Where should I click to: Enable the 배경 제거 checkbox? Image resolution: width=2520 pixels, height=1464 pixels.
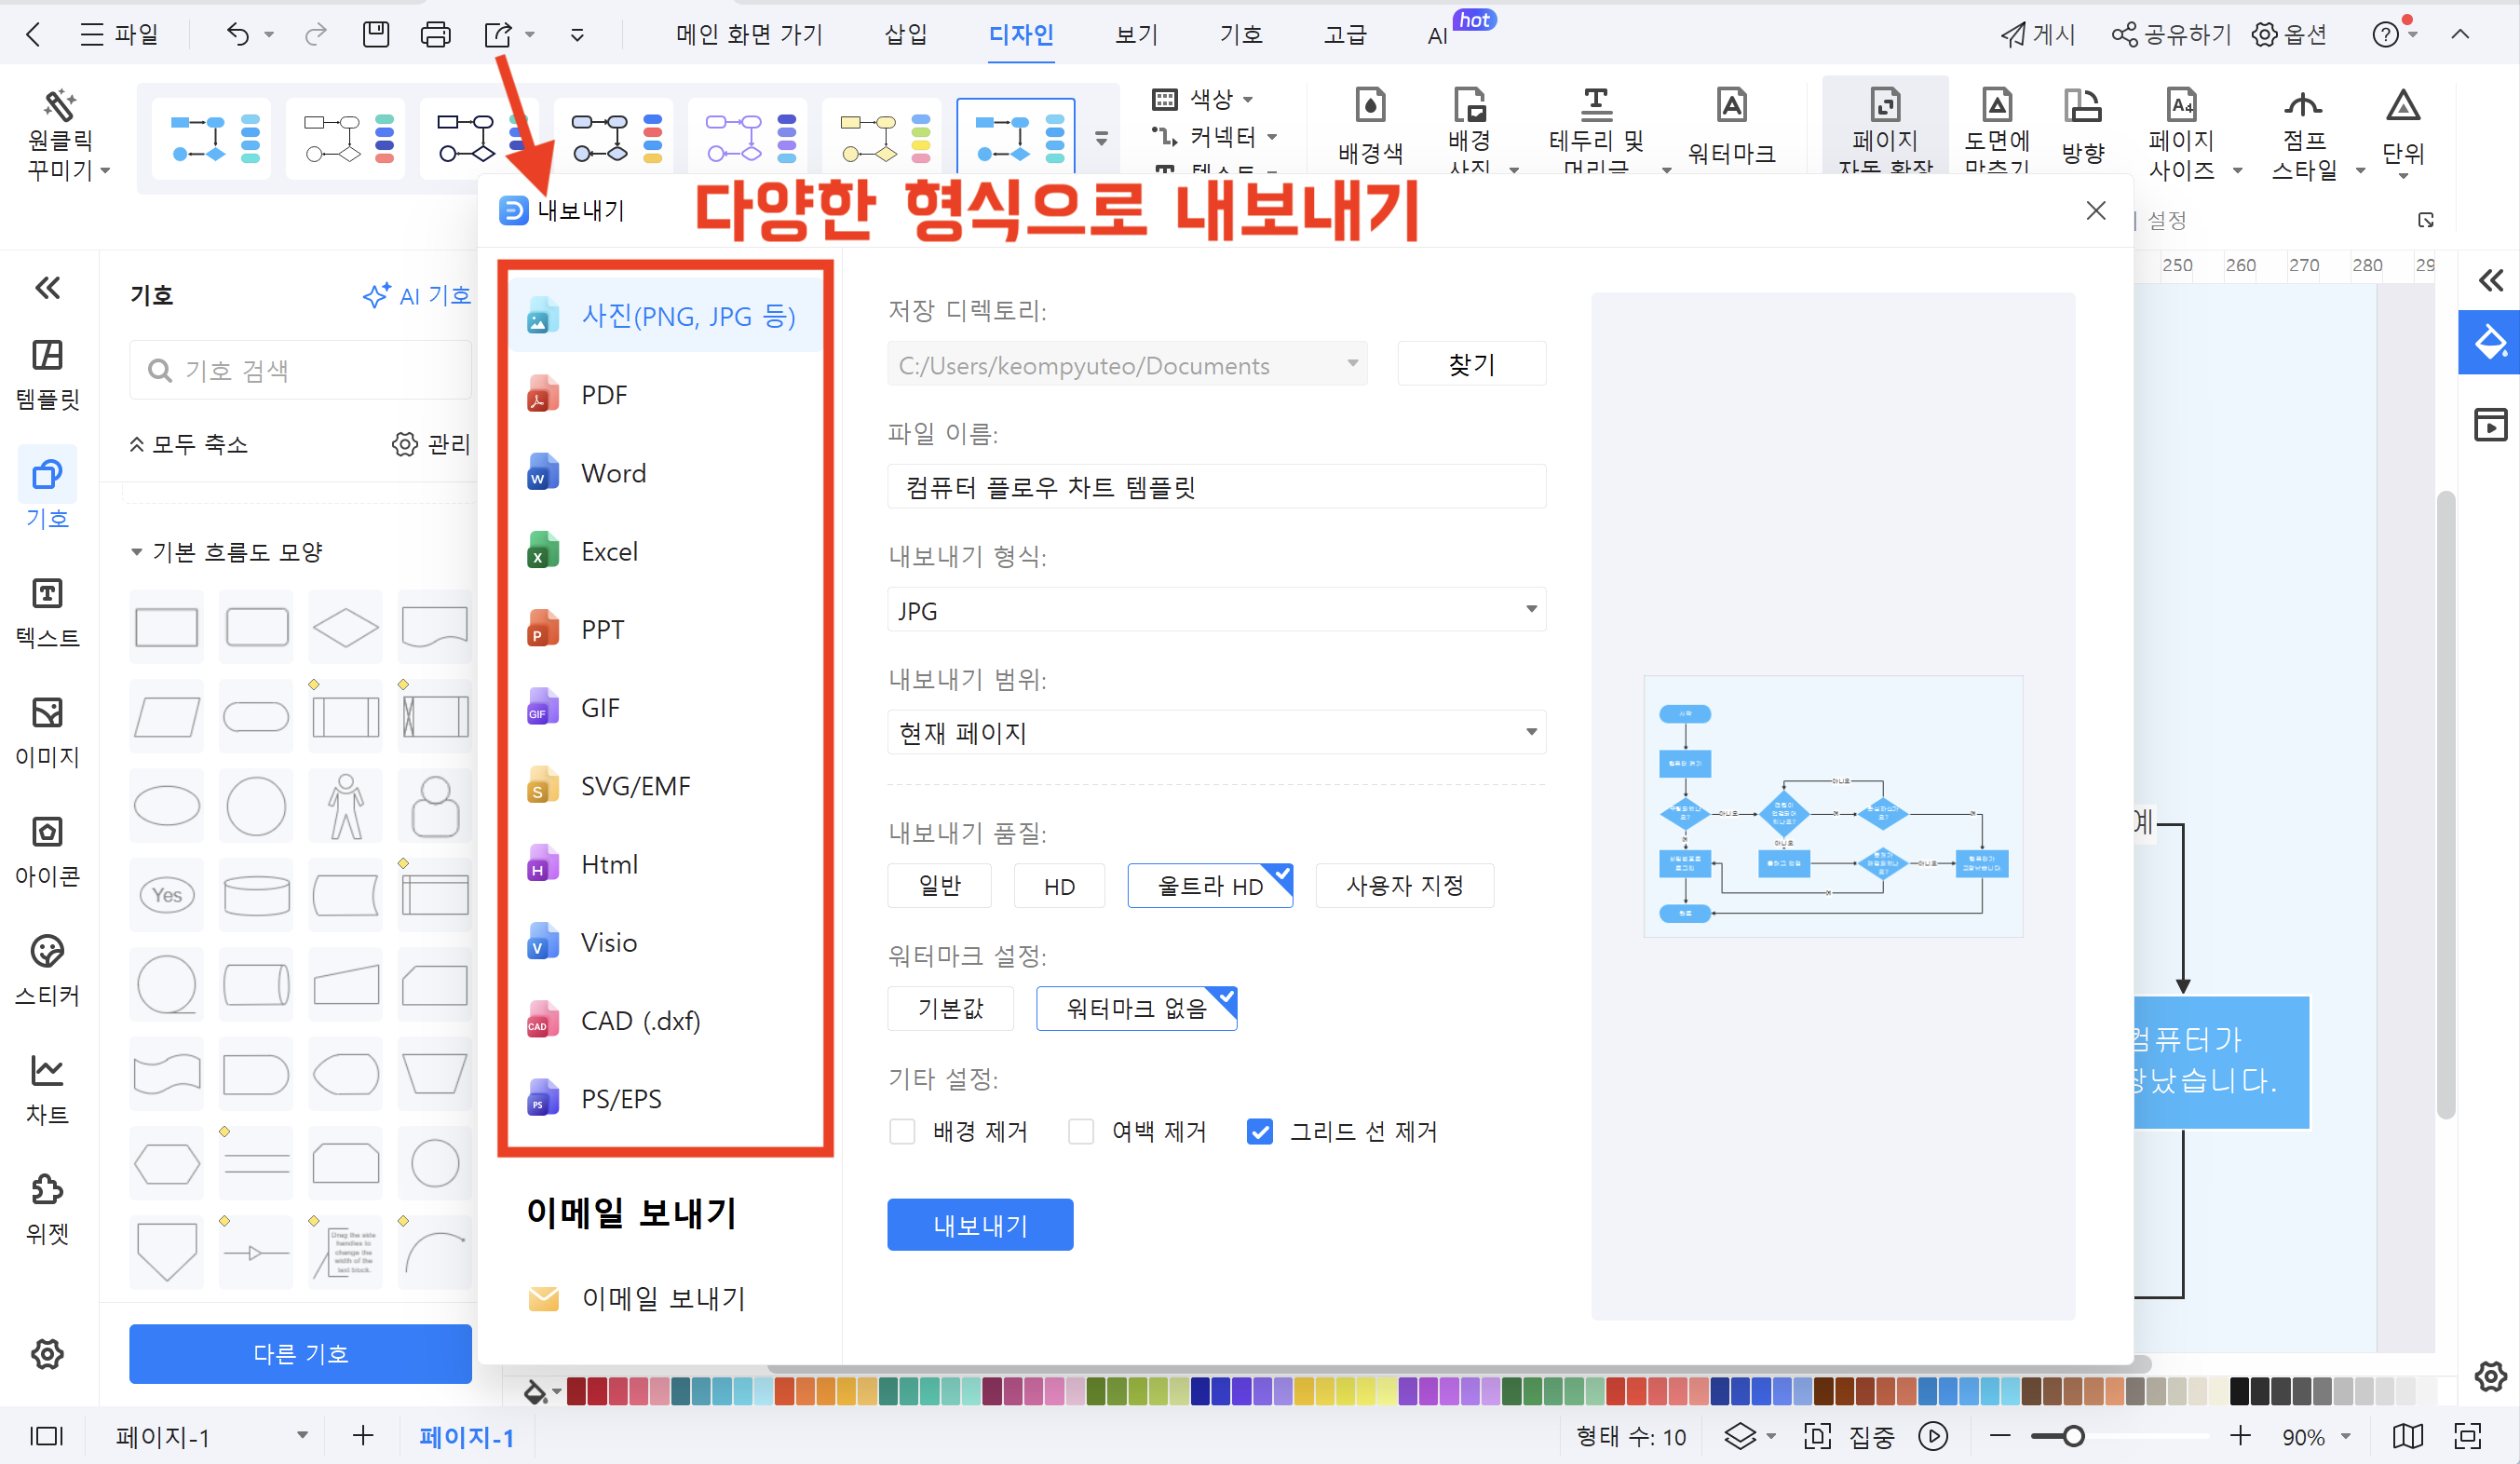(x=902, y=1131)
